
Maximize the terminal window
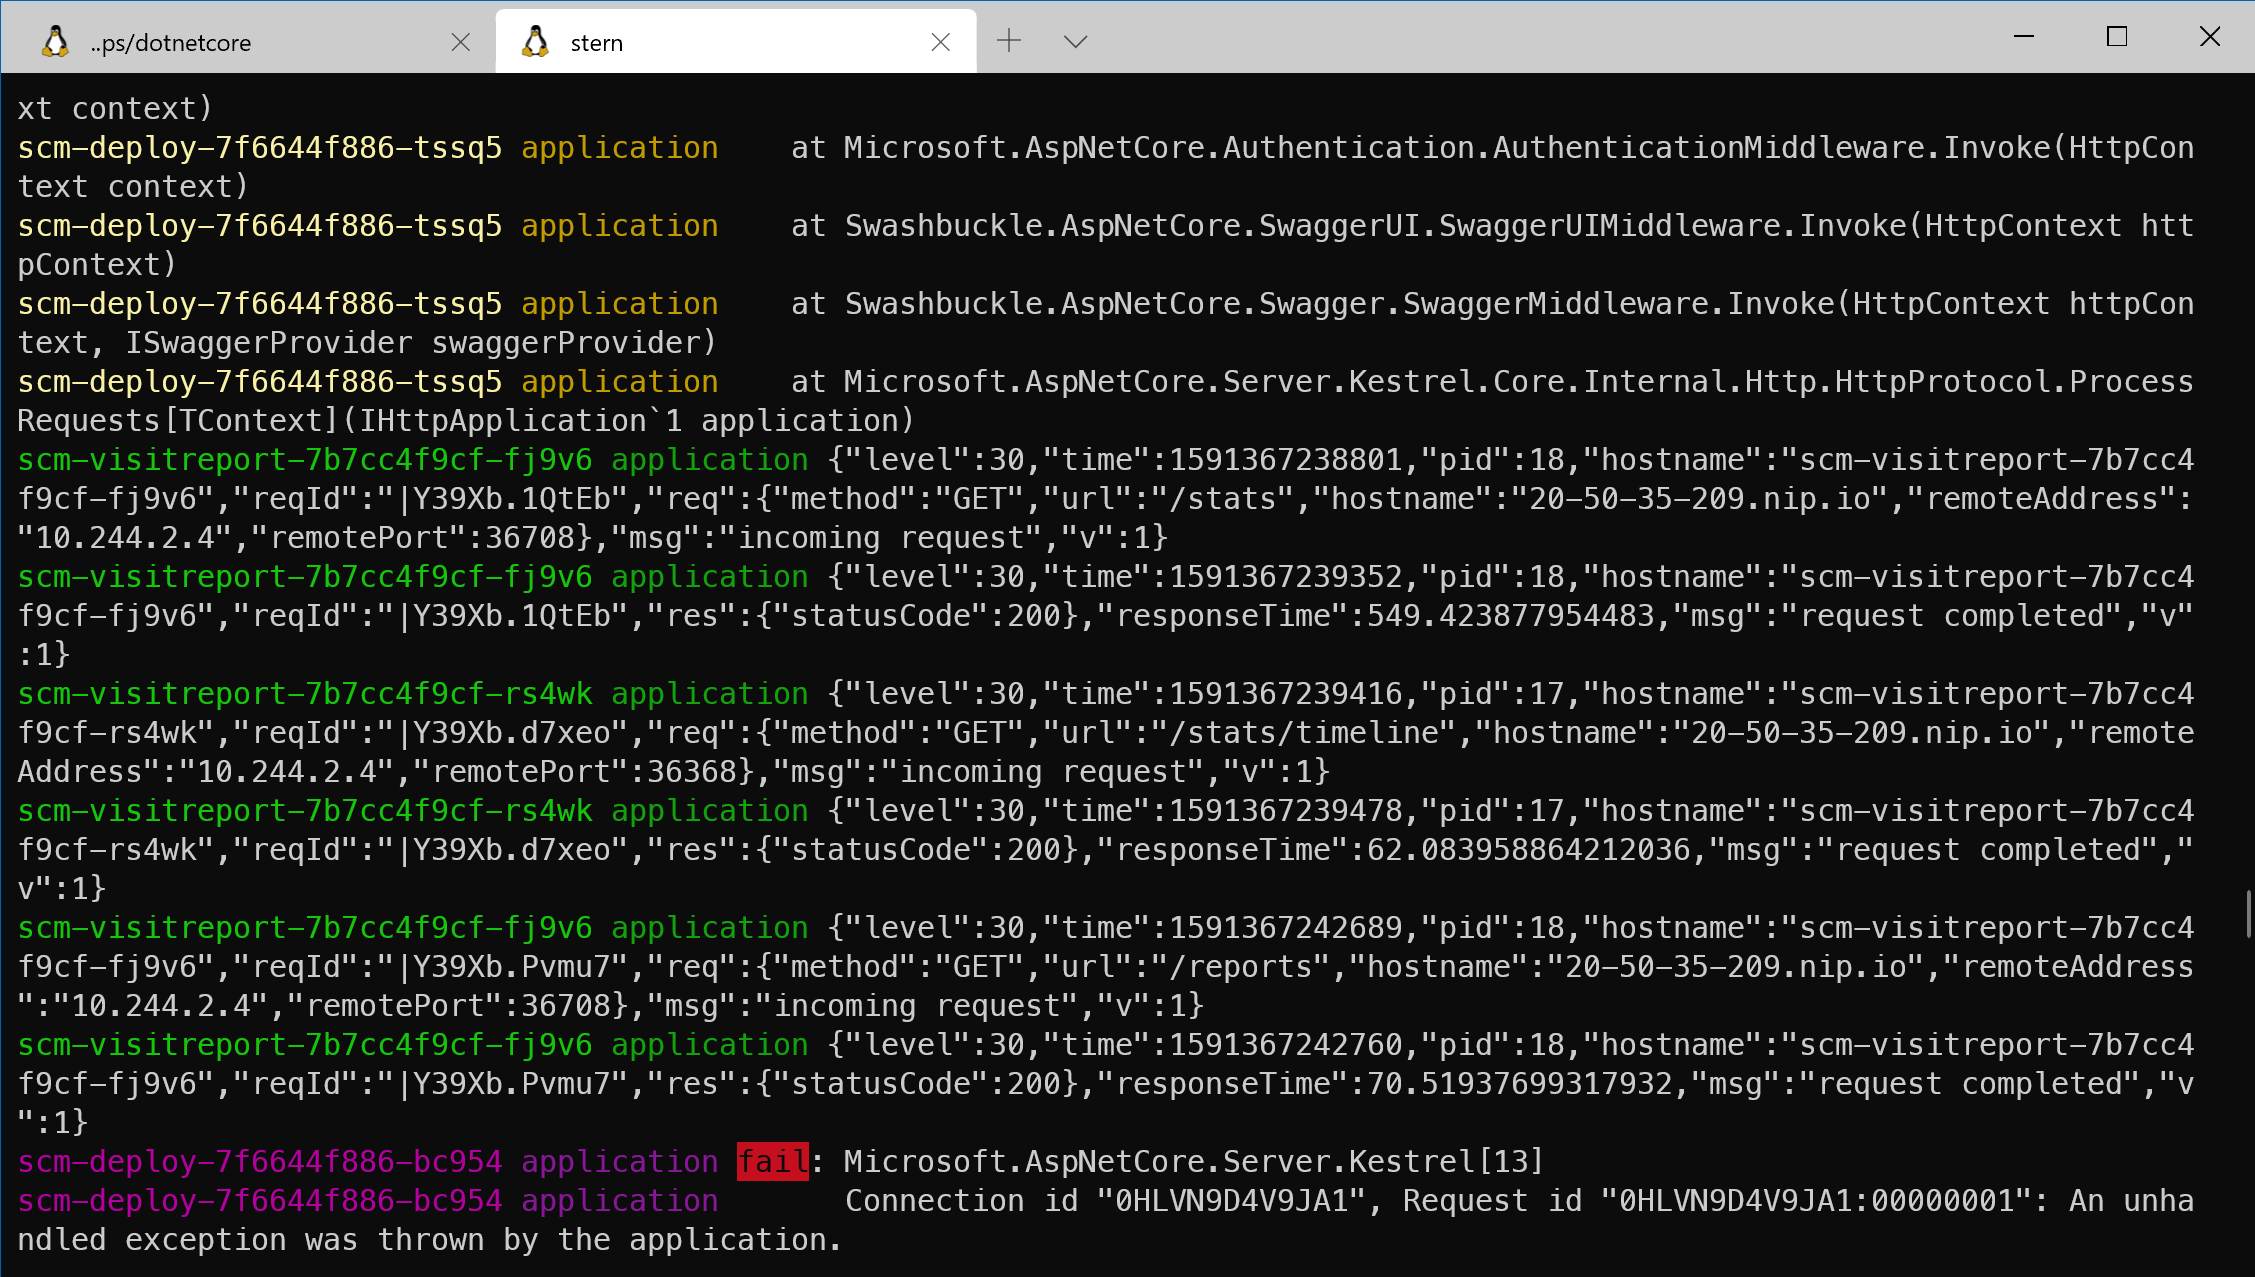pos(2116,37)
